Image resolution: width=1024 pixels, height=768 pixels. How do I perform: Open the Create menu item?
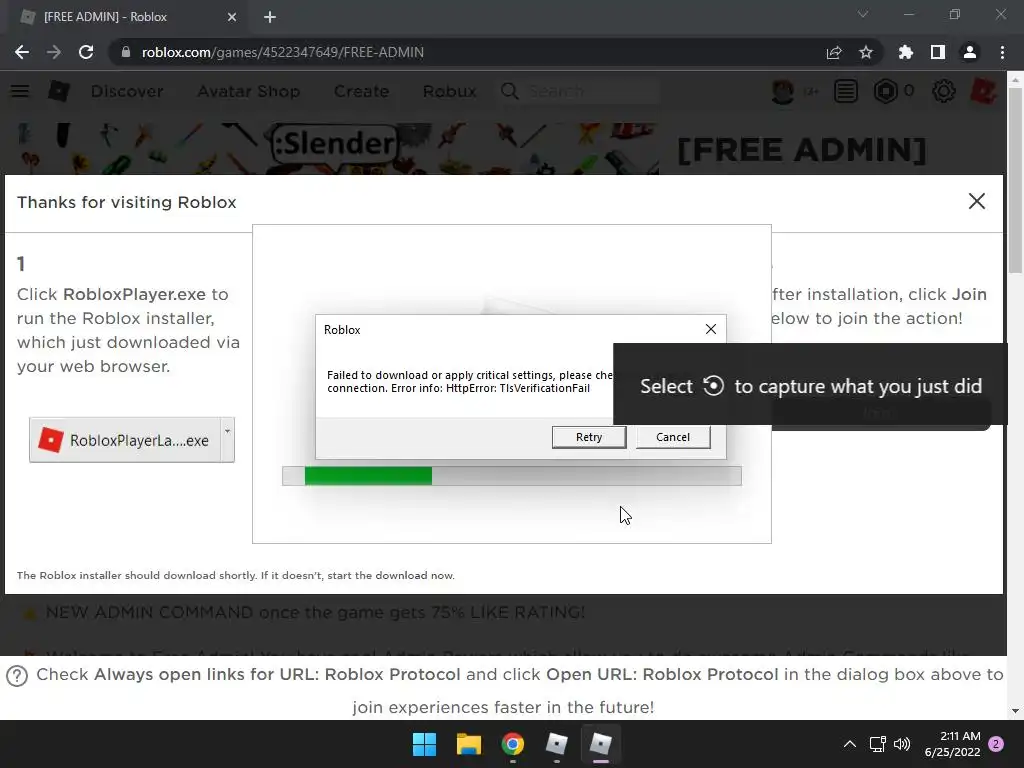point(361,91)
